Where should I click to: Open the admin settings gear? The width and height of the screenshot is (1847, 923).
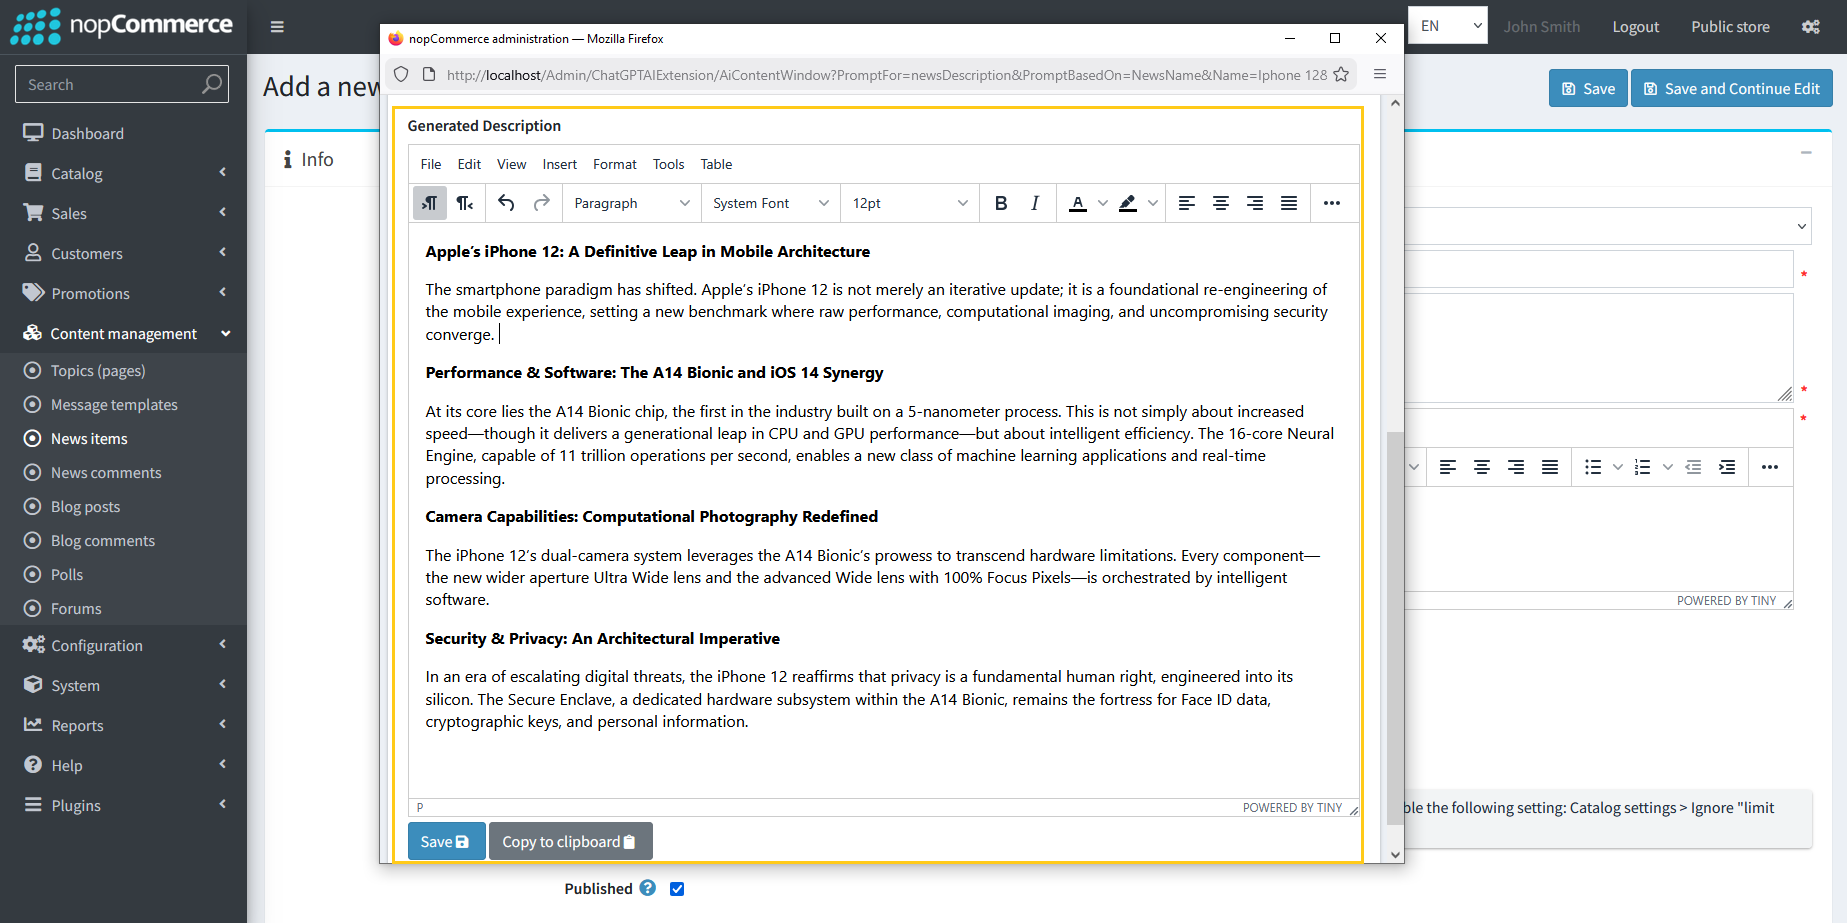(1811, 27)
